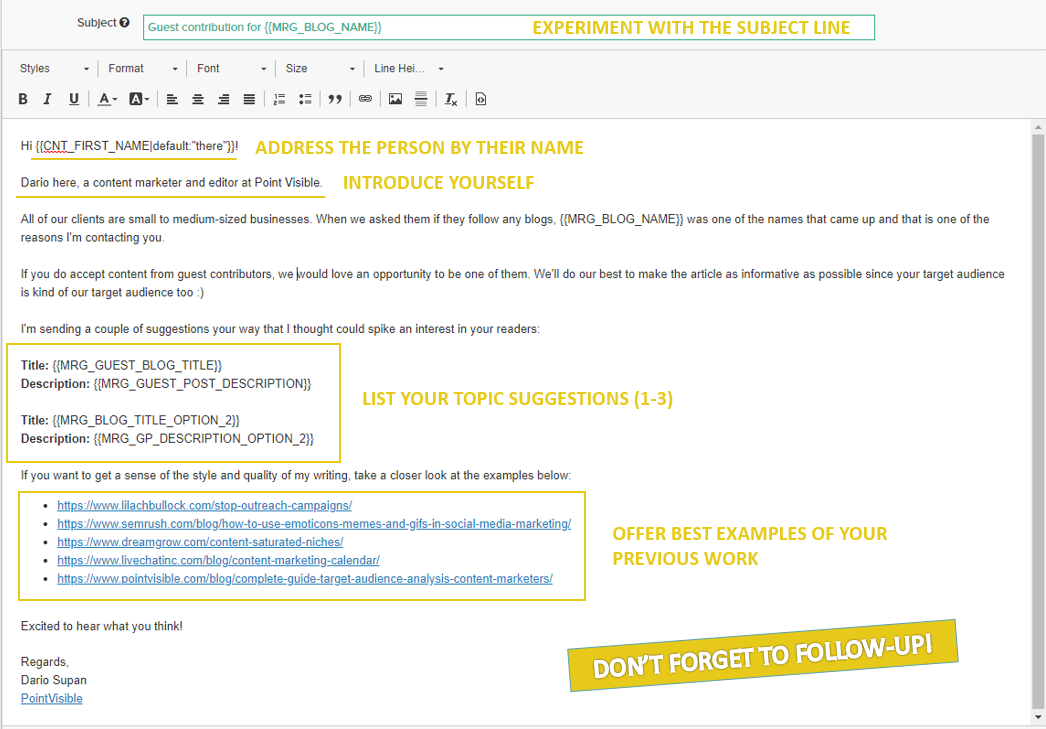Center align the text

(198, 99)
